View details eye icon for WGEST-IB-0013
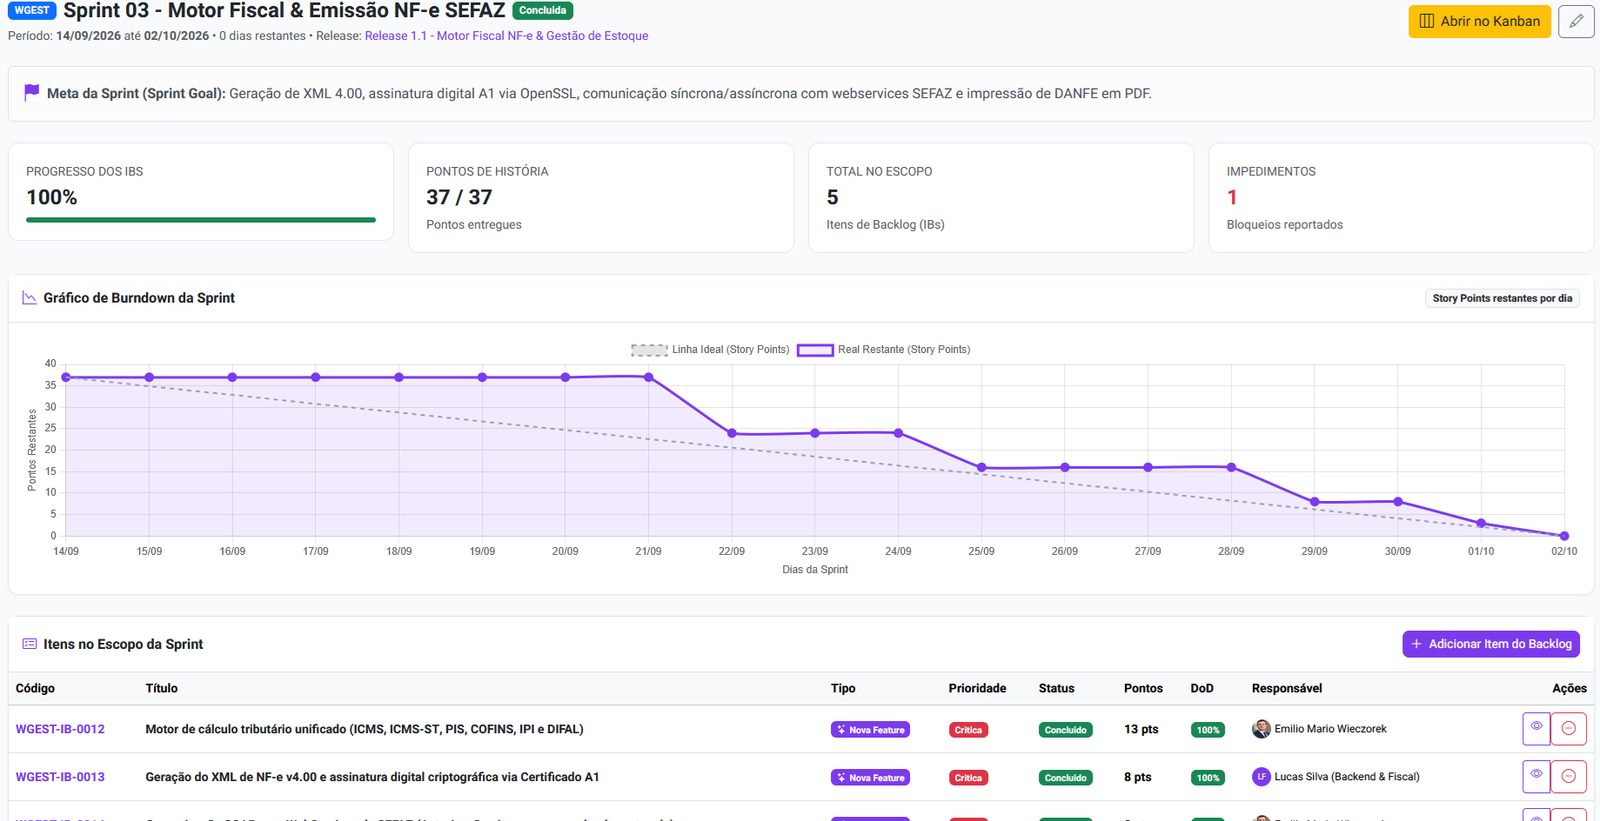This screenshot has width=1600, height=821. 1536,776
